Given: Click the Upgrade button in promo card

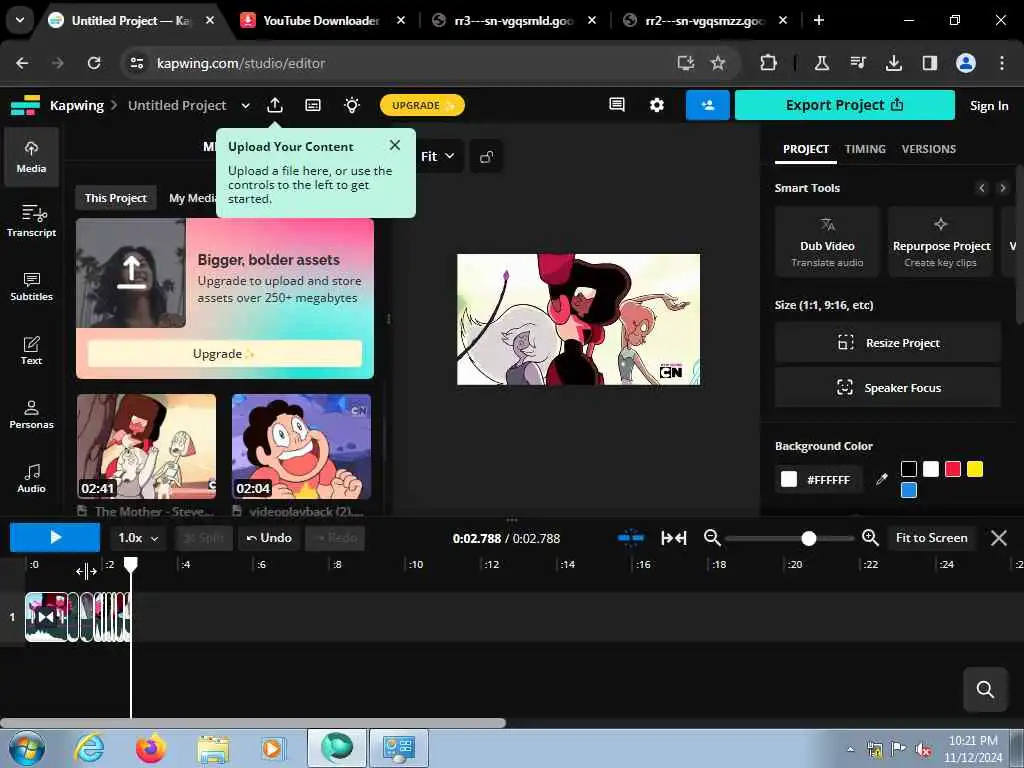Looking at the screenshot, I should tap(225, 353).
